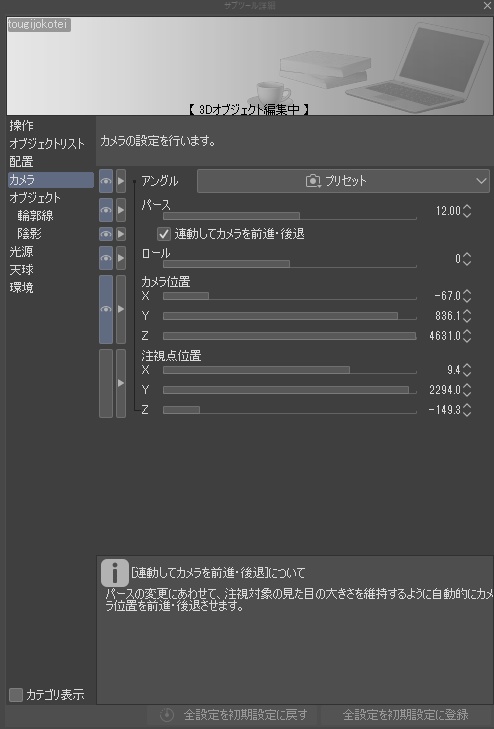The width and height of the screenshot is (494, 729).
Task: Click the 注視点位置 Z slider
Action: pyautogui.click(x=290, y=410)
